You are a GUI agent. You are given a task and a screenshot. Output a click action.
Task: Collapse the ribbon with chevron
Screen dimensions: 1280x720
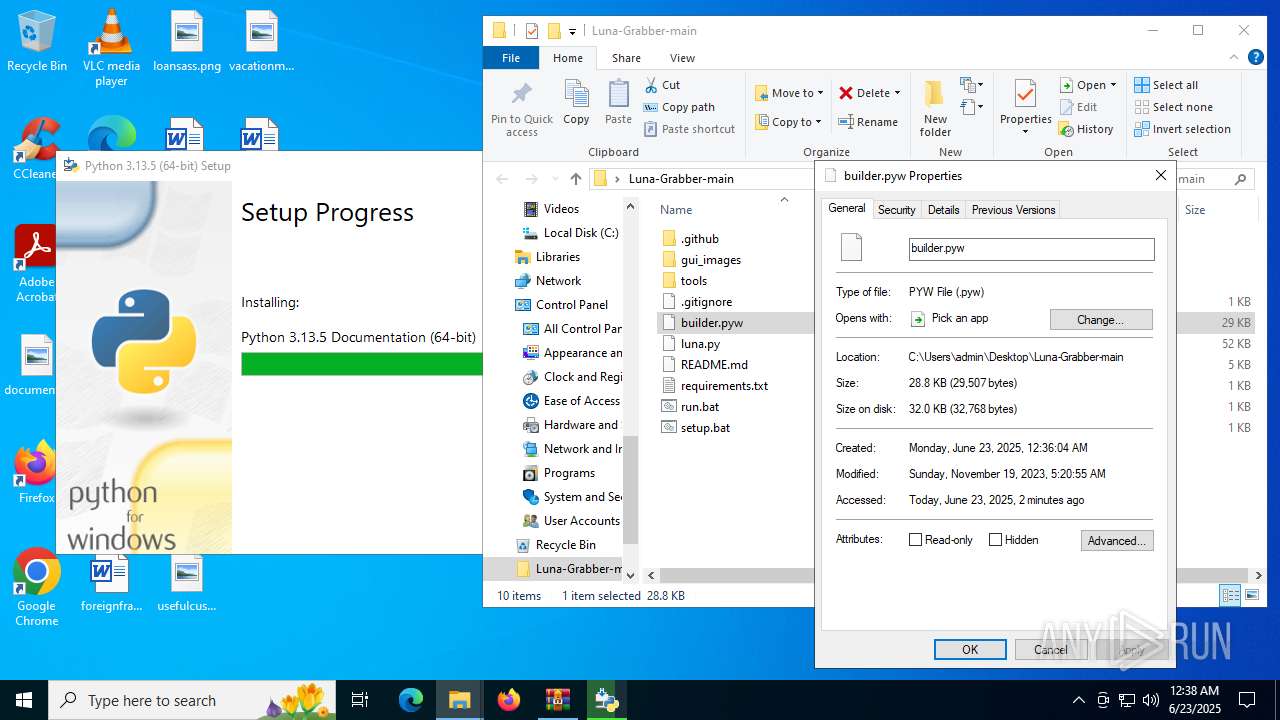coord(1234,58)
